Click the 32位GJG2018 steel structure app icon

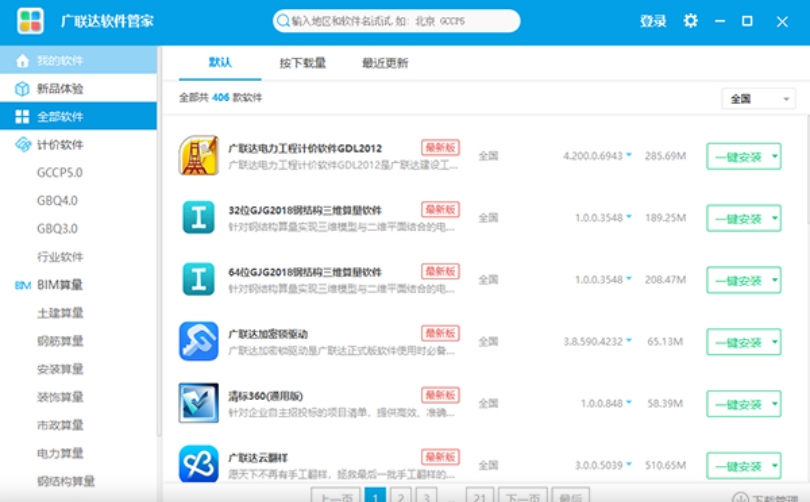199,217
